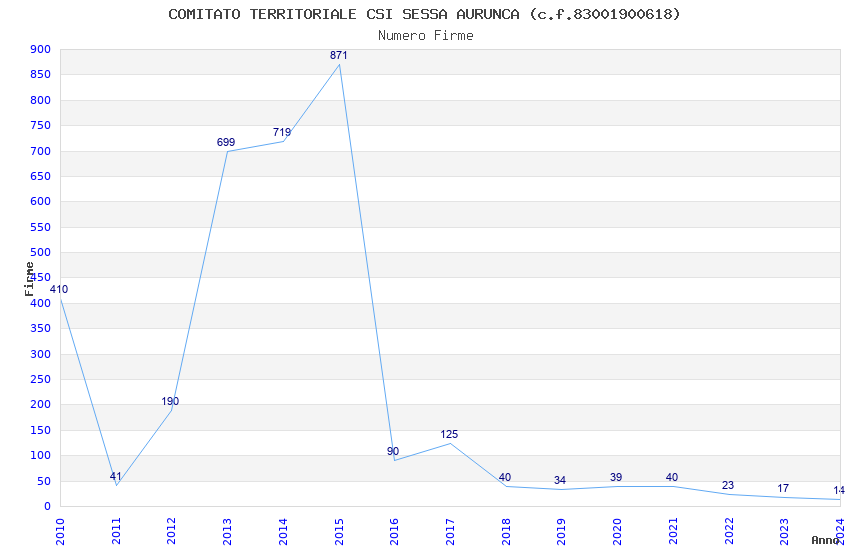Click the Firme vertical axis label

coord(29,279)
